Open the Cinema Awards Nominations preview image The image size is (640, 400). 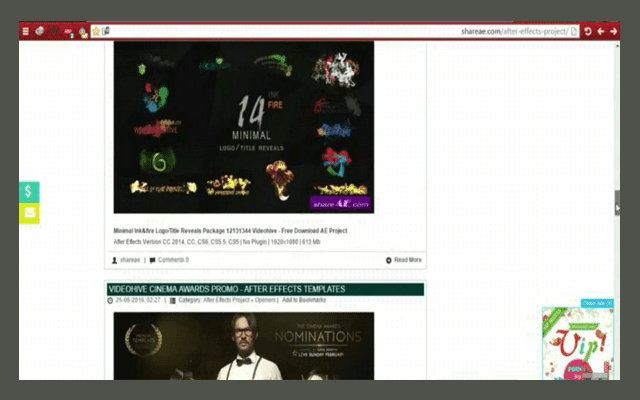244,346
